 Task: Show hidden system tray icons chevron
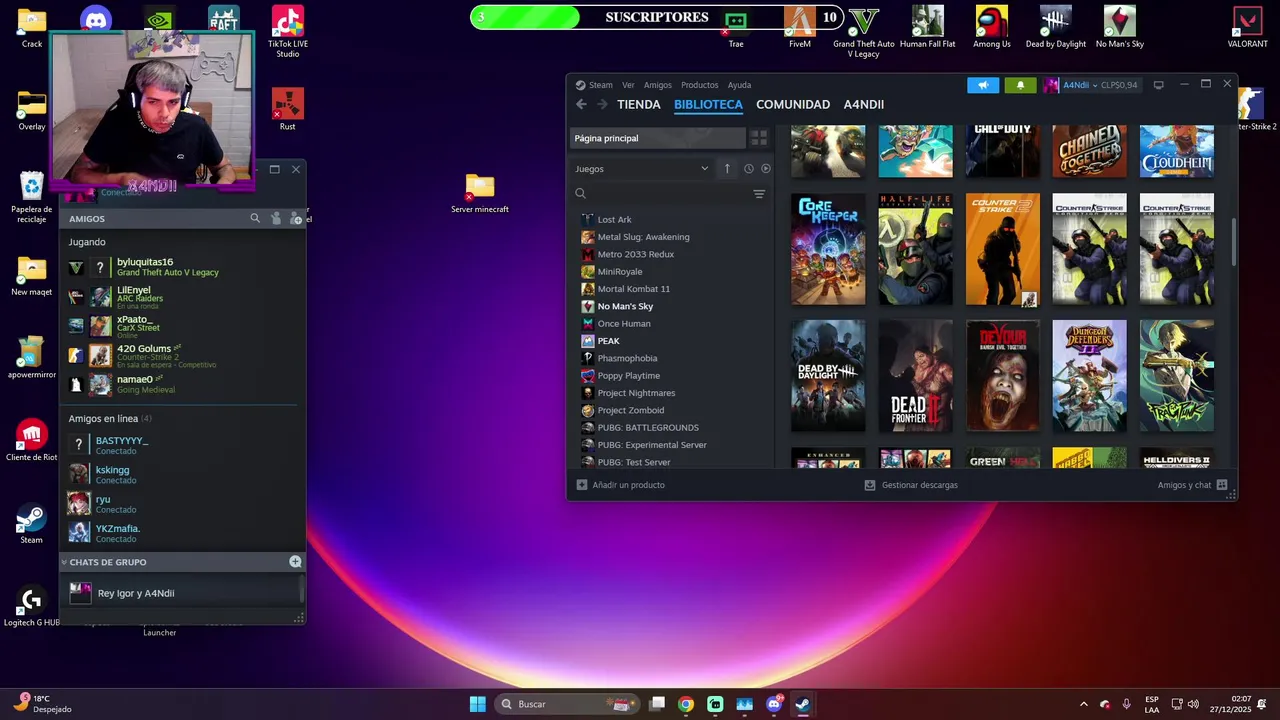(x=1083, y=704)
